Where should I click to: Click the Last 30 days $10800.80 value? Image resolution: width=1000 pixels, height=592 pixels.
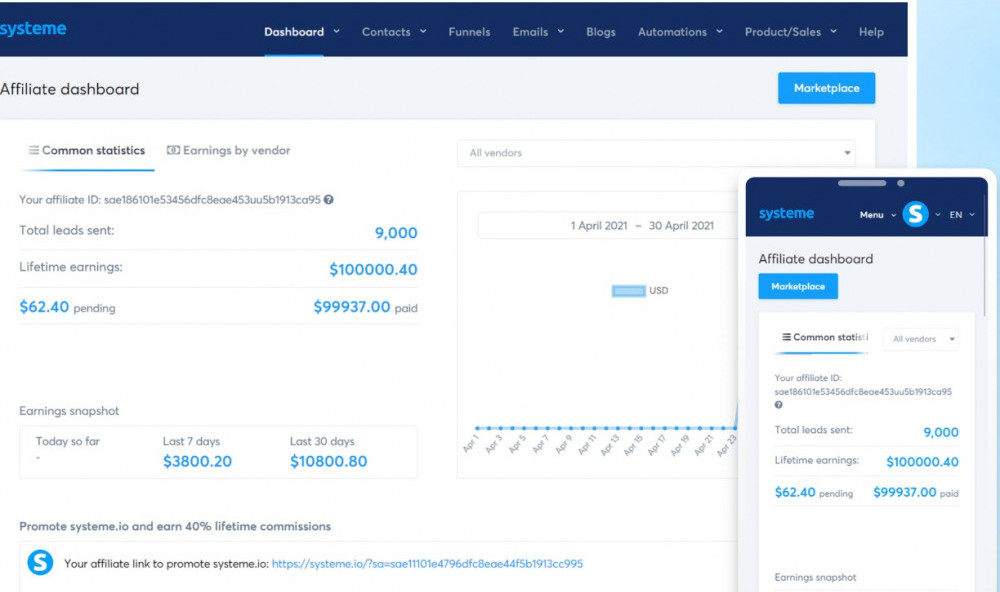(x=328, y=461)
